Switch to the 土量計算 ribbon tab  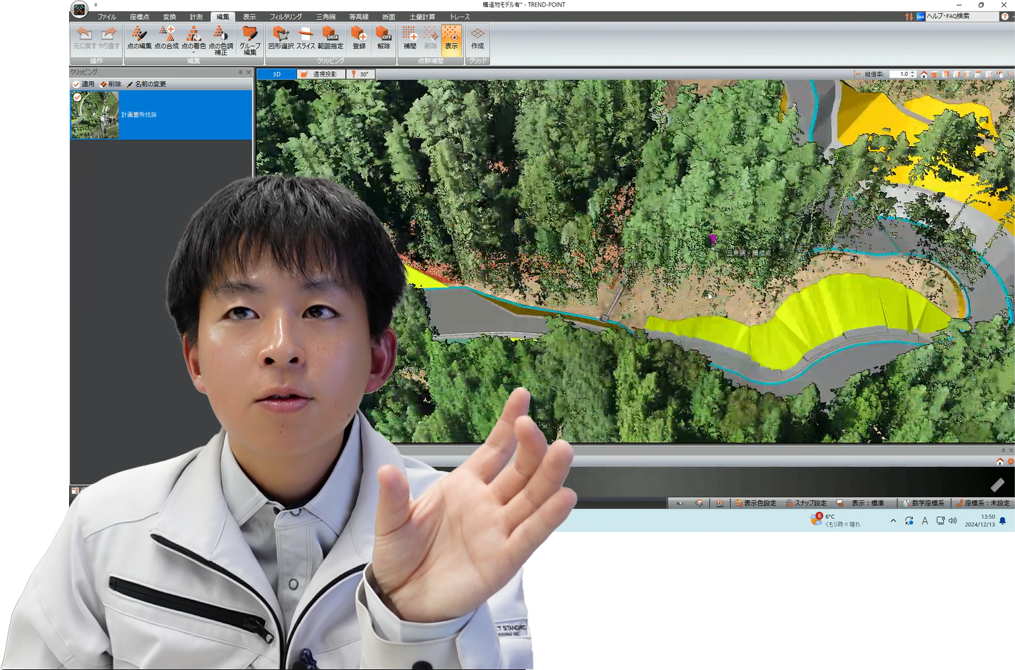coord(422,17)
